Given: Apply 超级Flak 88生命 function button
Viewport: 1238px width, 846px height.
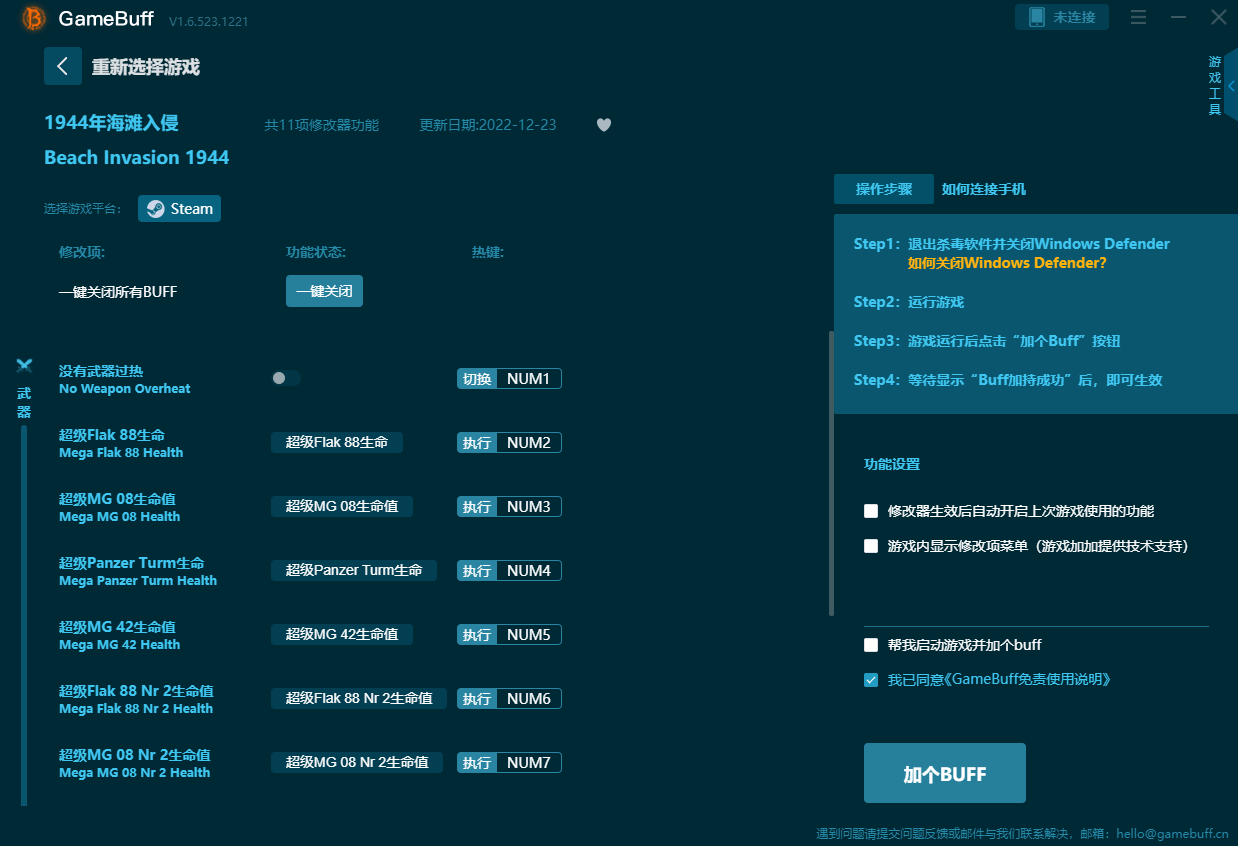Looking at the screenshot, I should click(x=337, y=442).
